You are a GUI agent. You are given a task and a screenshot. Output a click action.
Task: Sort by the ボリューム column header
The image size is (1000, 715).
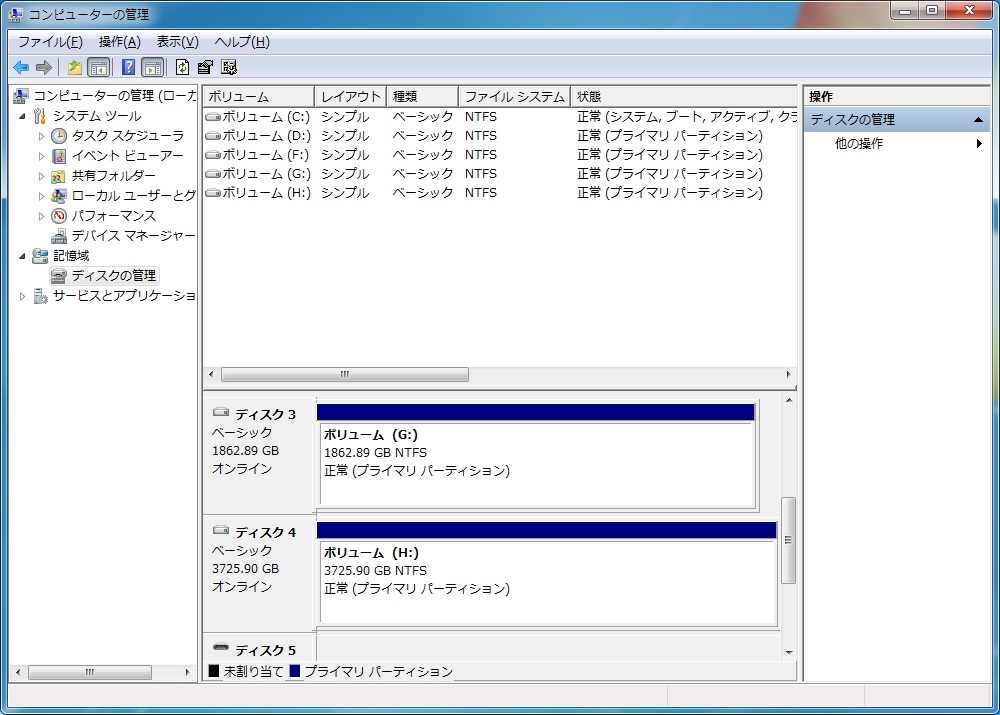[x=258, y=96]
